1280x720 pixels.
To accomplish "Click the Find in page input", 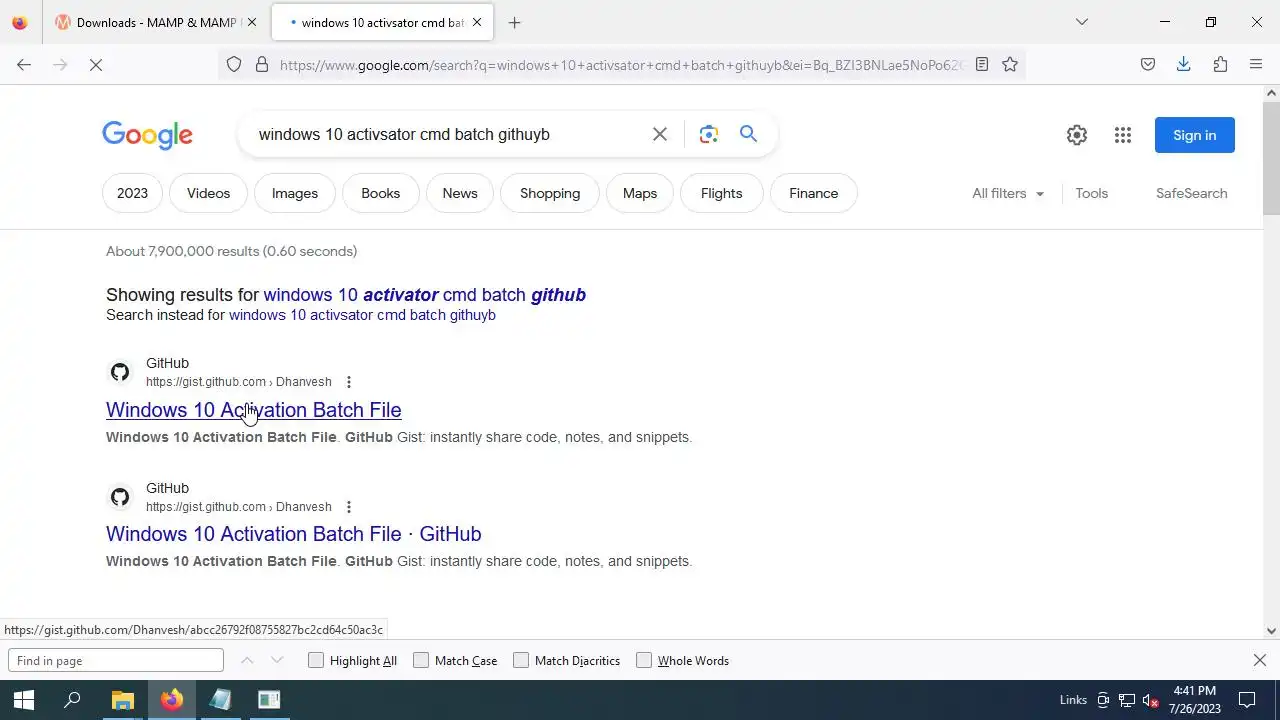I will click(x=116, y=660).
